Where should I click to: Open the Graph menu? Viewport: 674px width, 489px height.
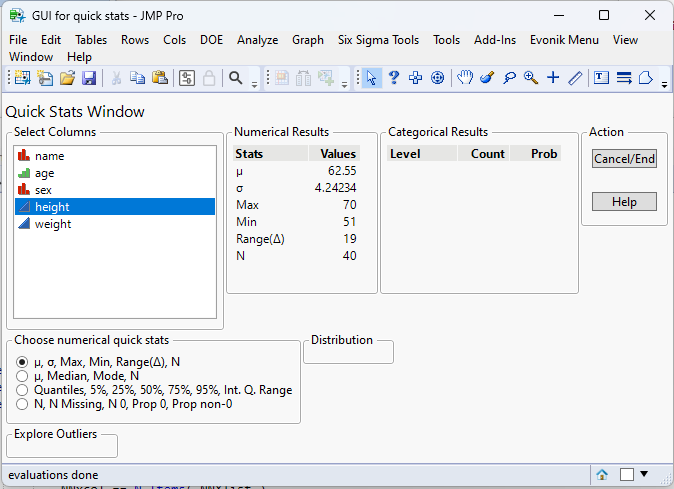pyautogui.click(x=308, y=40)
